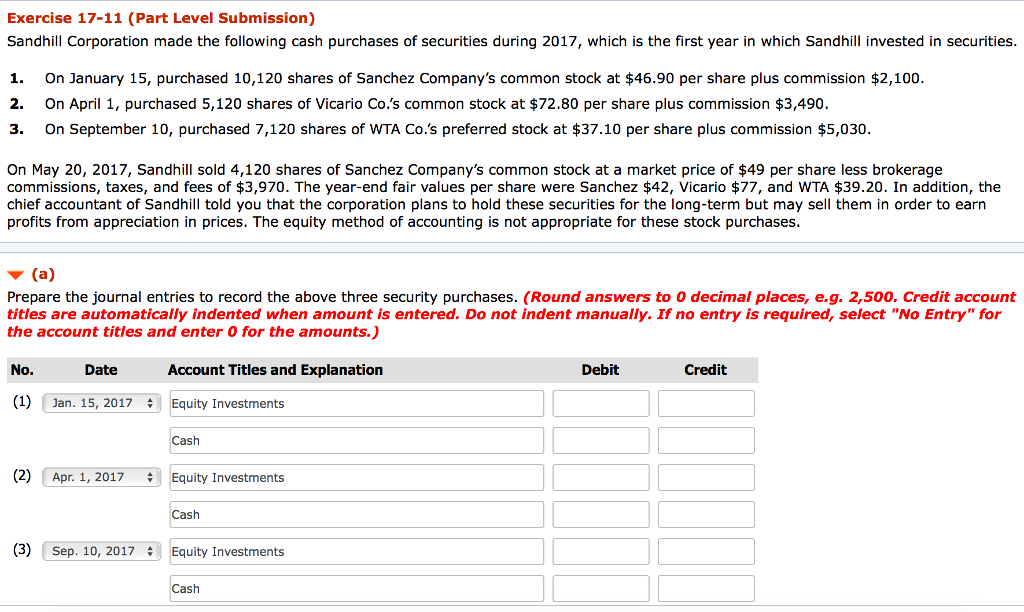
Task: Click the Apr. 1 Equity Investments account title field
Action: pos(356,477)
